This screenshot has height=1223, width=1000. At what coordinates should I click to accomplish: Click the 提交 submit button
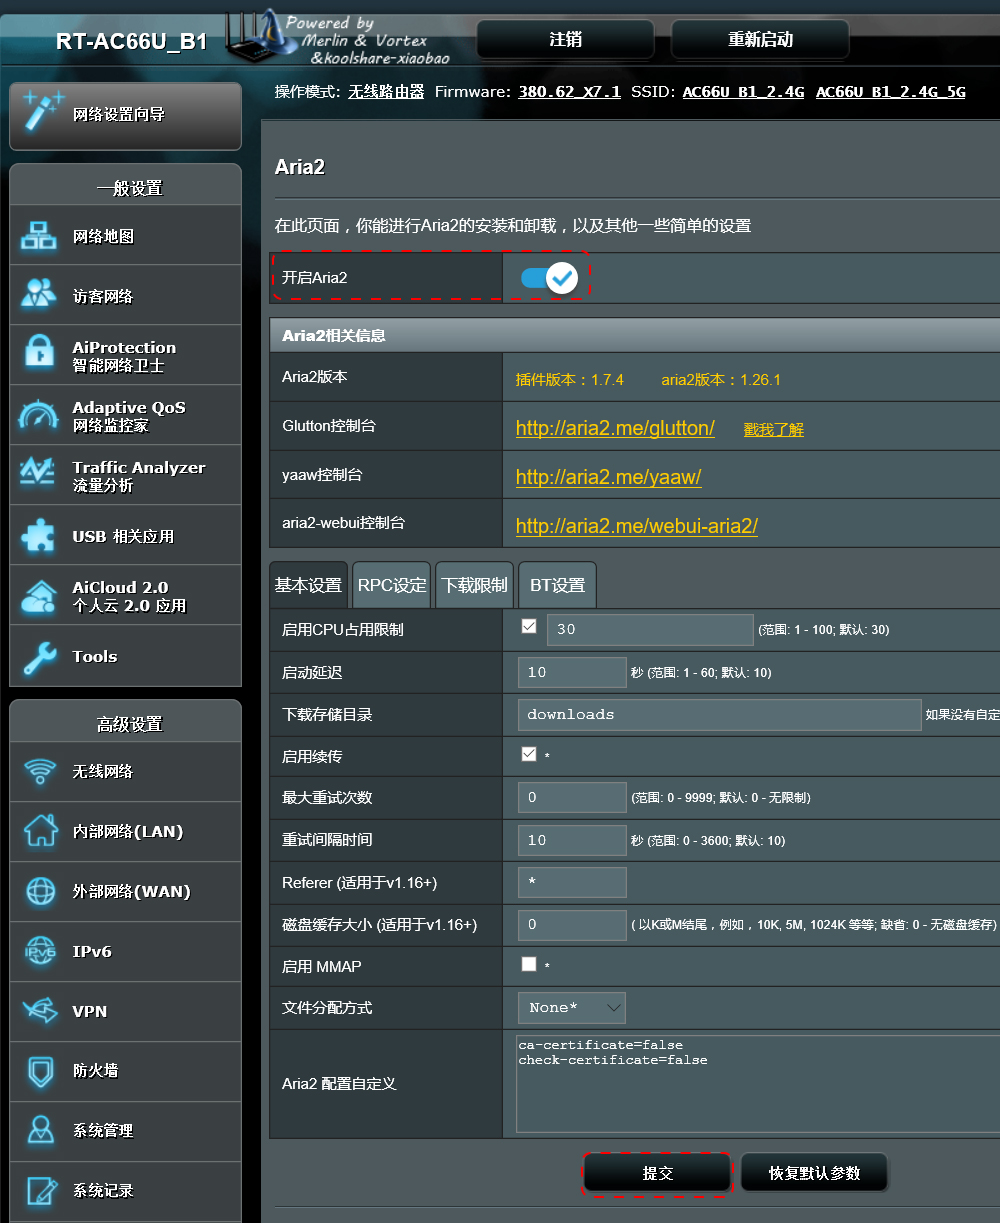pyautogui.click(x=658, y=1173)
